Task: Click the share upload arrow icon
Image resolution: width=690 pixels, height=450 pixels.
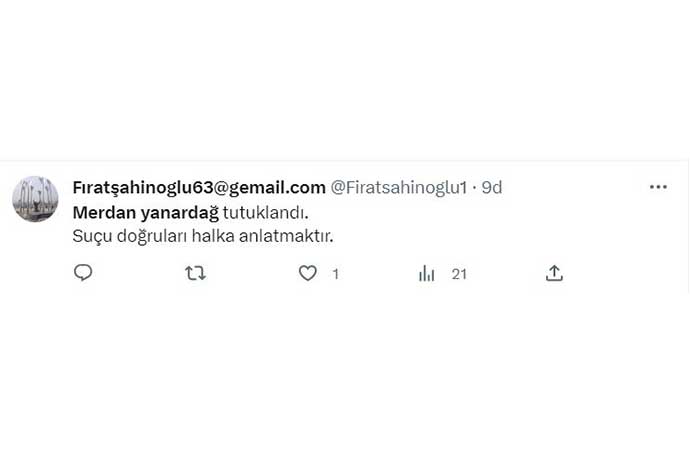Action: coord(554,273)
